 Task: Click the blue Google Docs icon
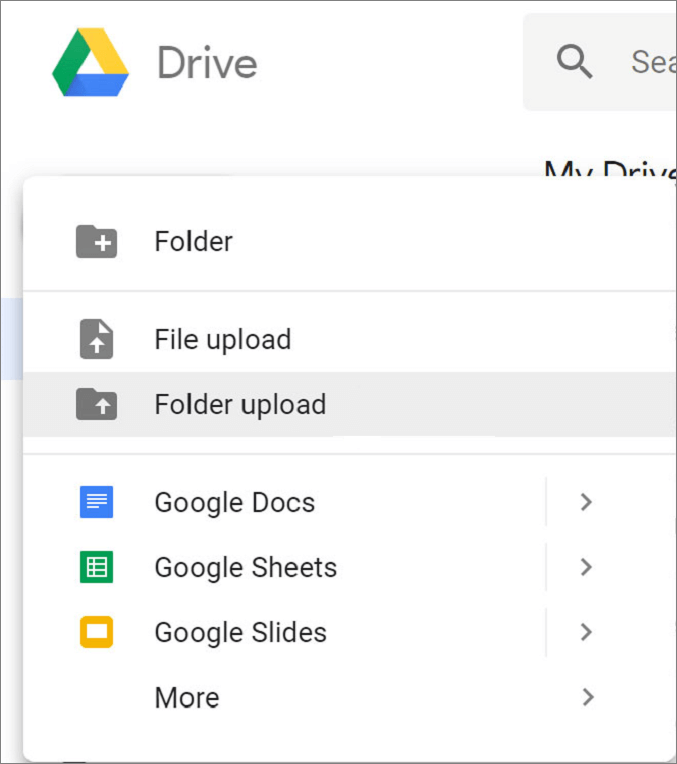(96, 502)
